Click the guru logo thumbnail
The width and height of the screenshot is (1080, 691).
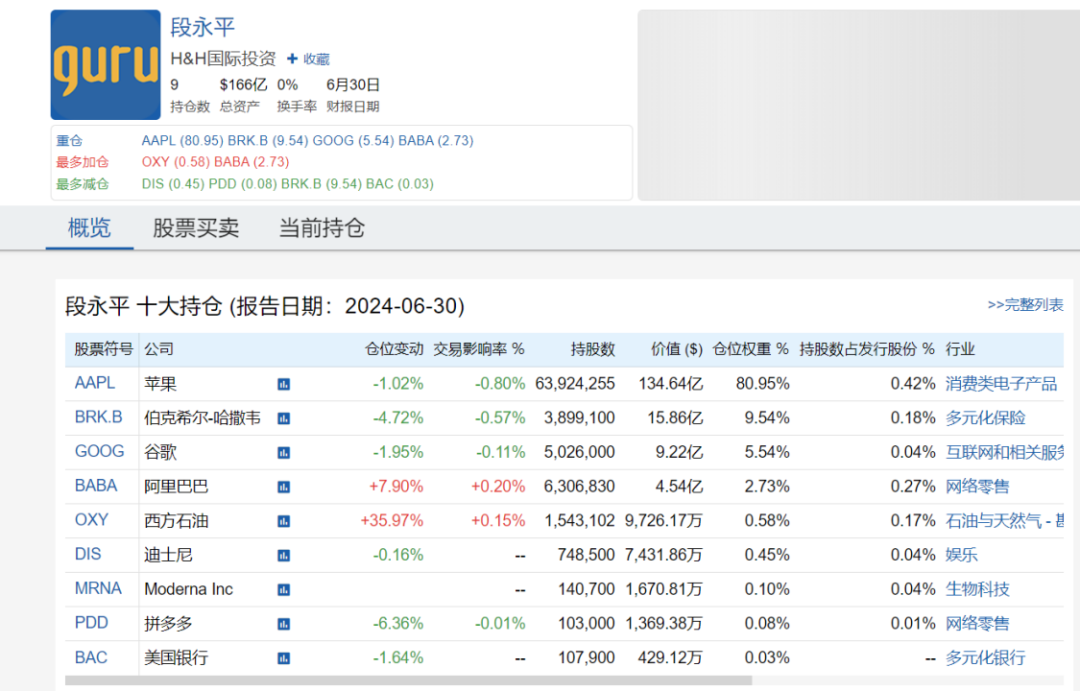coord(105,65)
